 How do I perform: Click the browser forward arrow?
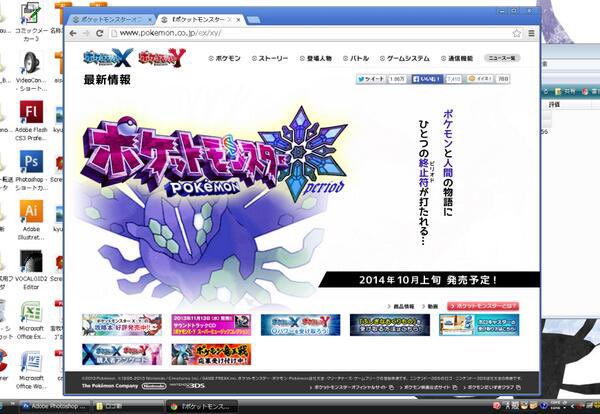click(86, 33)
